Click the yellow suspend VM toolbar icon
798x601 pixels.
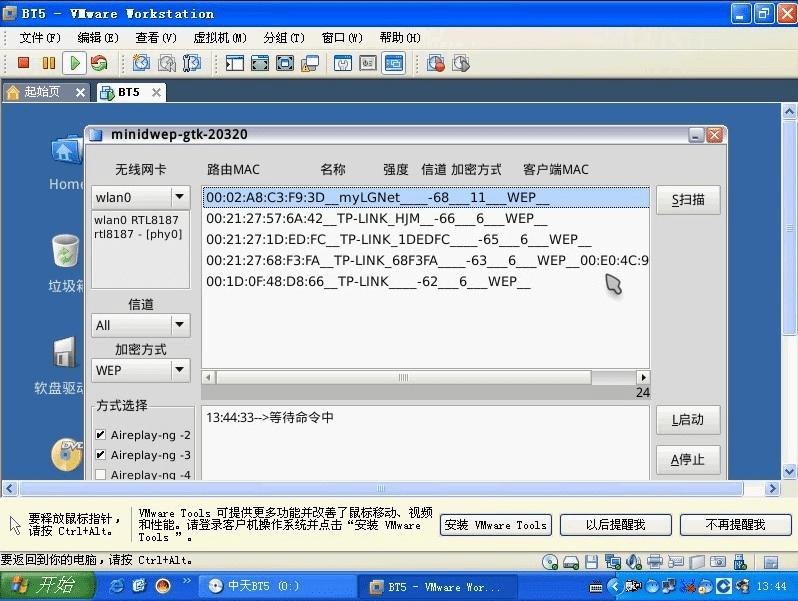pos(49,63)
